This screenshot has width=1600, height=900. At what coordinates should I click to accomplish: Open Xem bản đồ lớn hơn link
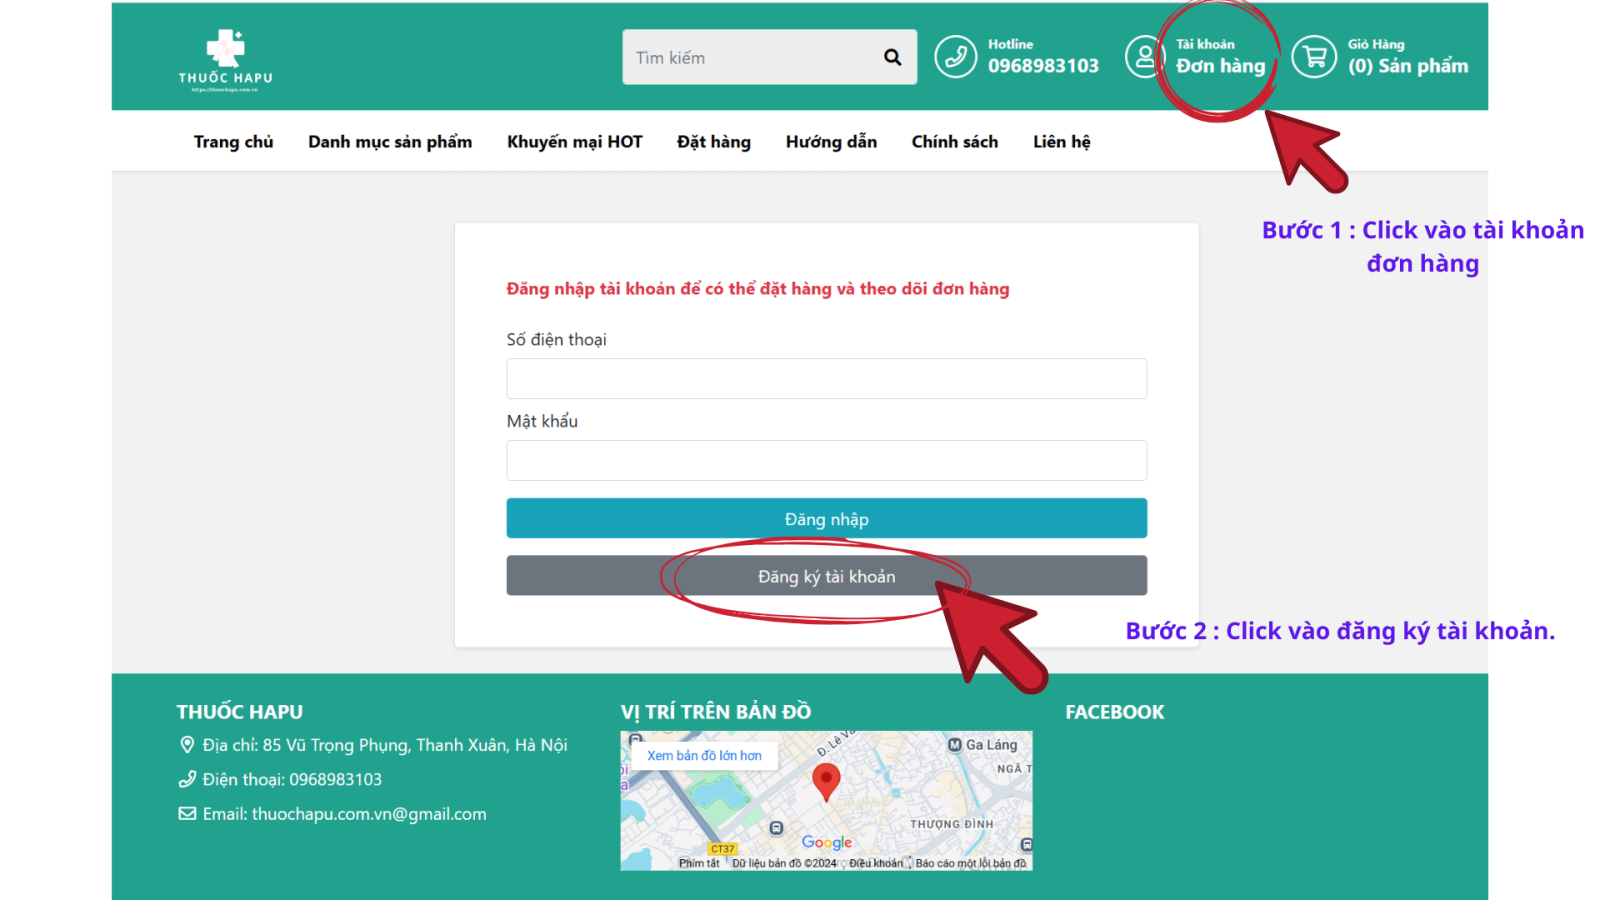704,756
